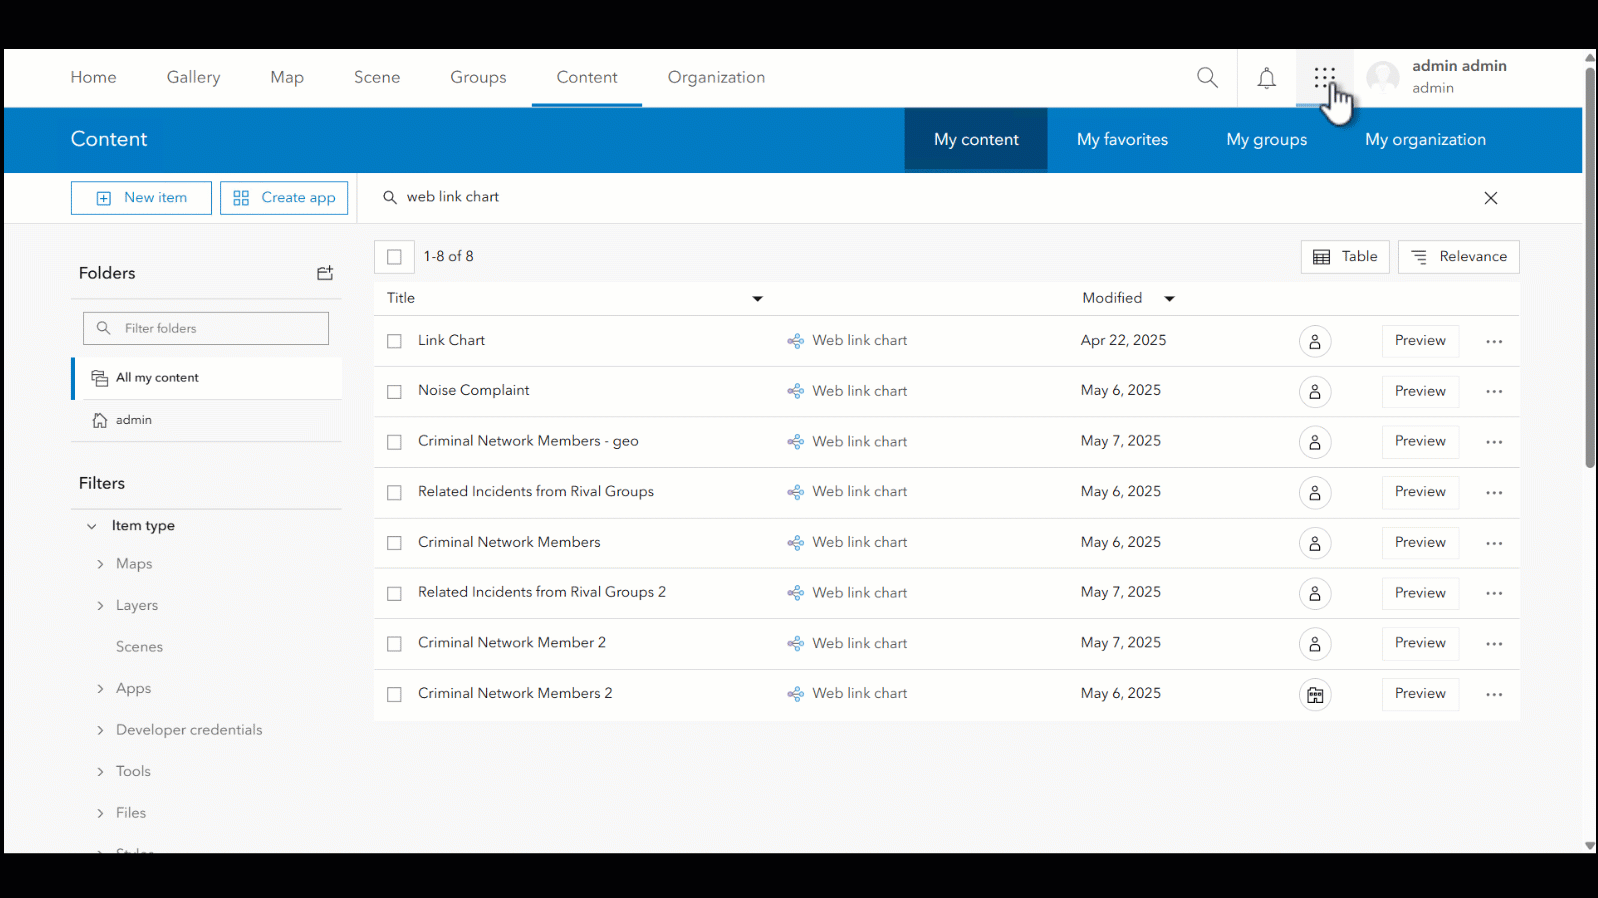
Task: Preview the Noise Complaint item
Action: point(1420,391)
